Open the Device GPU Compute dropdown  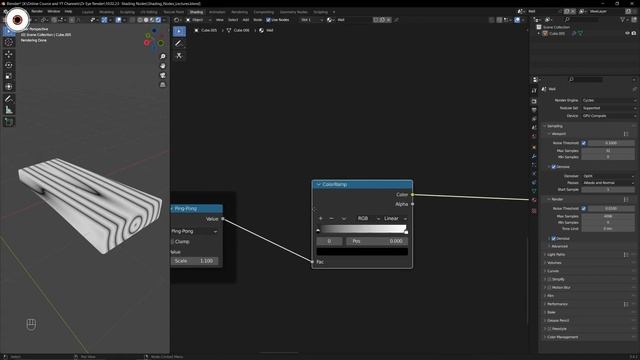[x=608, y=116]
